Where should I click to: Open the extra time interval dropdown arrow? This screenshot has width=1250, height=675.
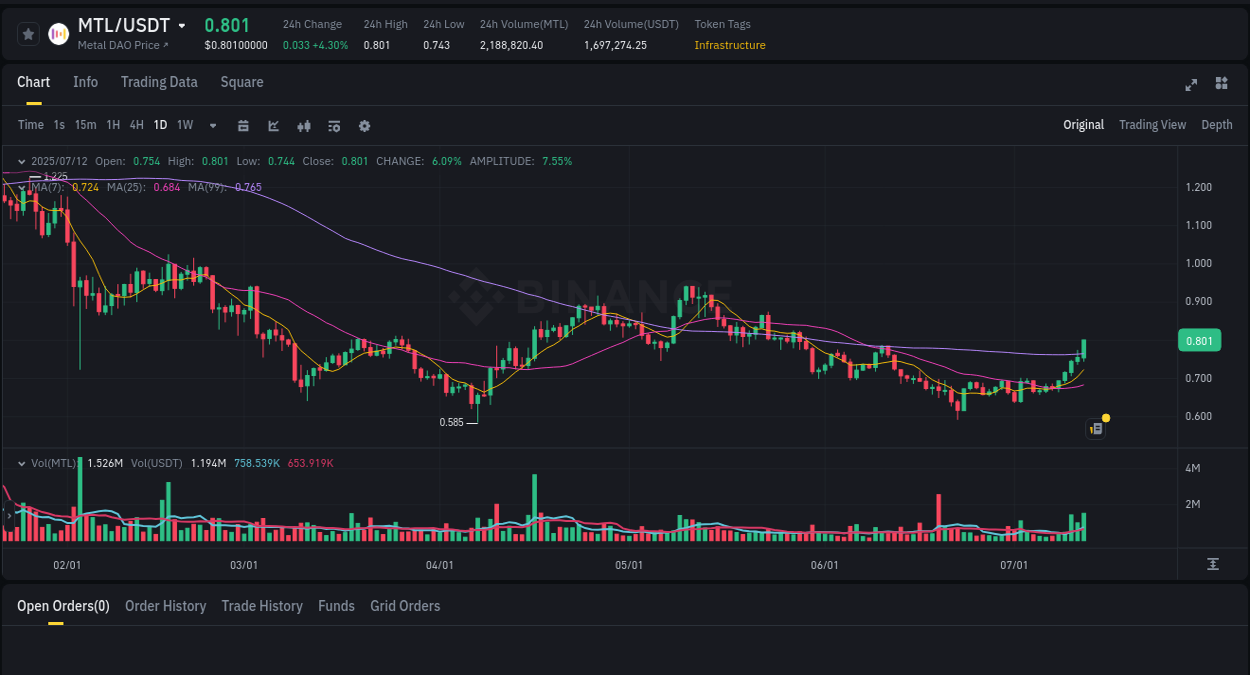(212, 125)
